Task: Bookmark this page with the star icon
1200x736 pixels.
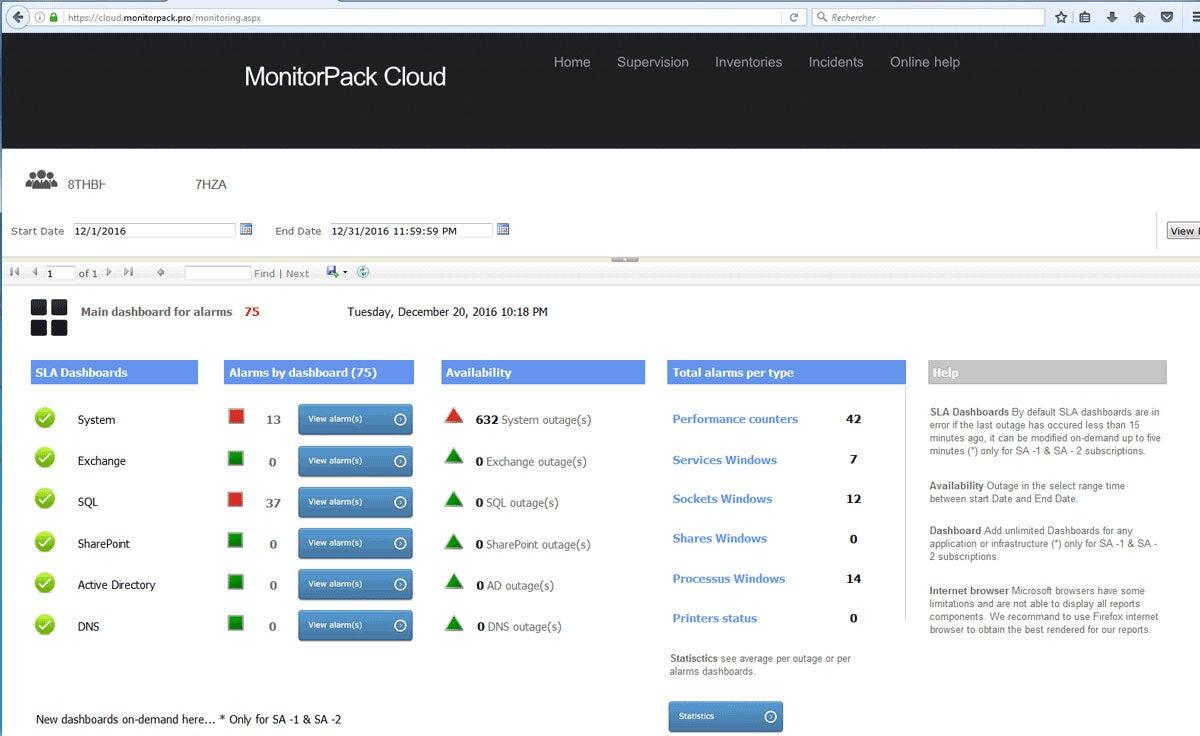Action: click(x=1060, y=16)
